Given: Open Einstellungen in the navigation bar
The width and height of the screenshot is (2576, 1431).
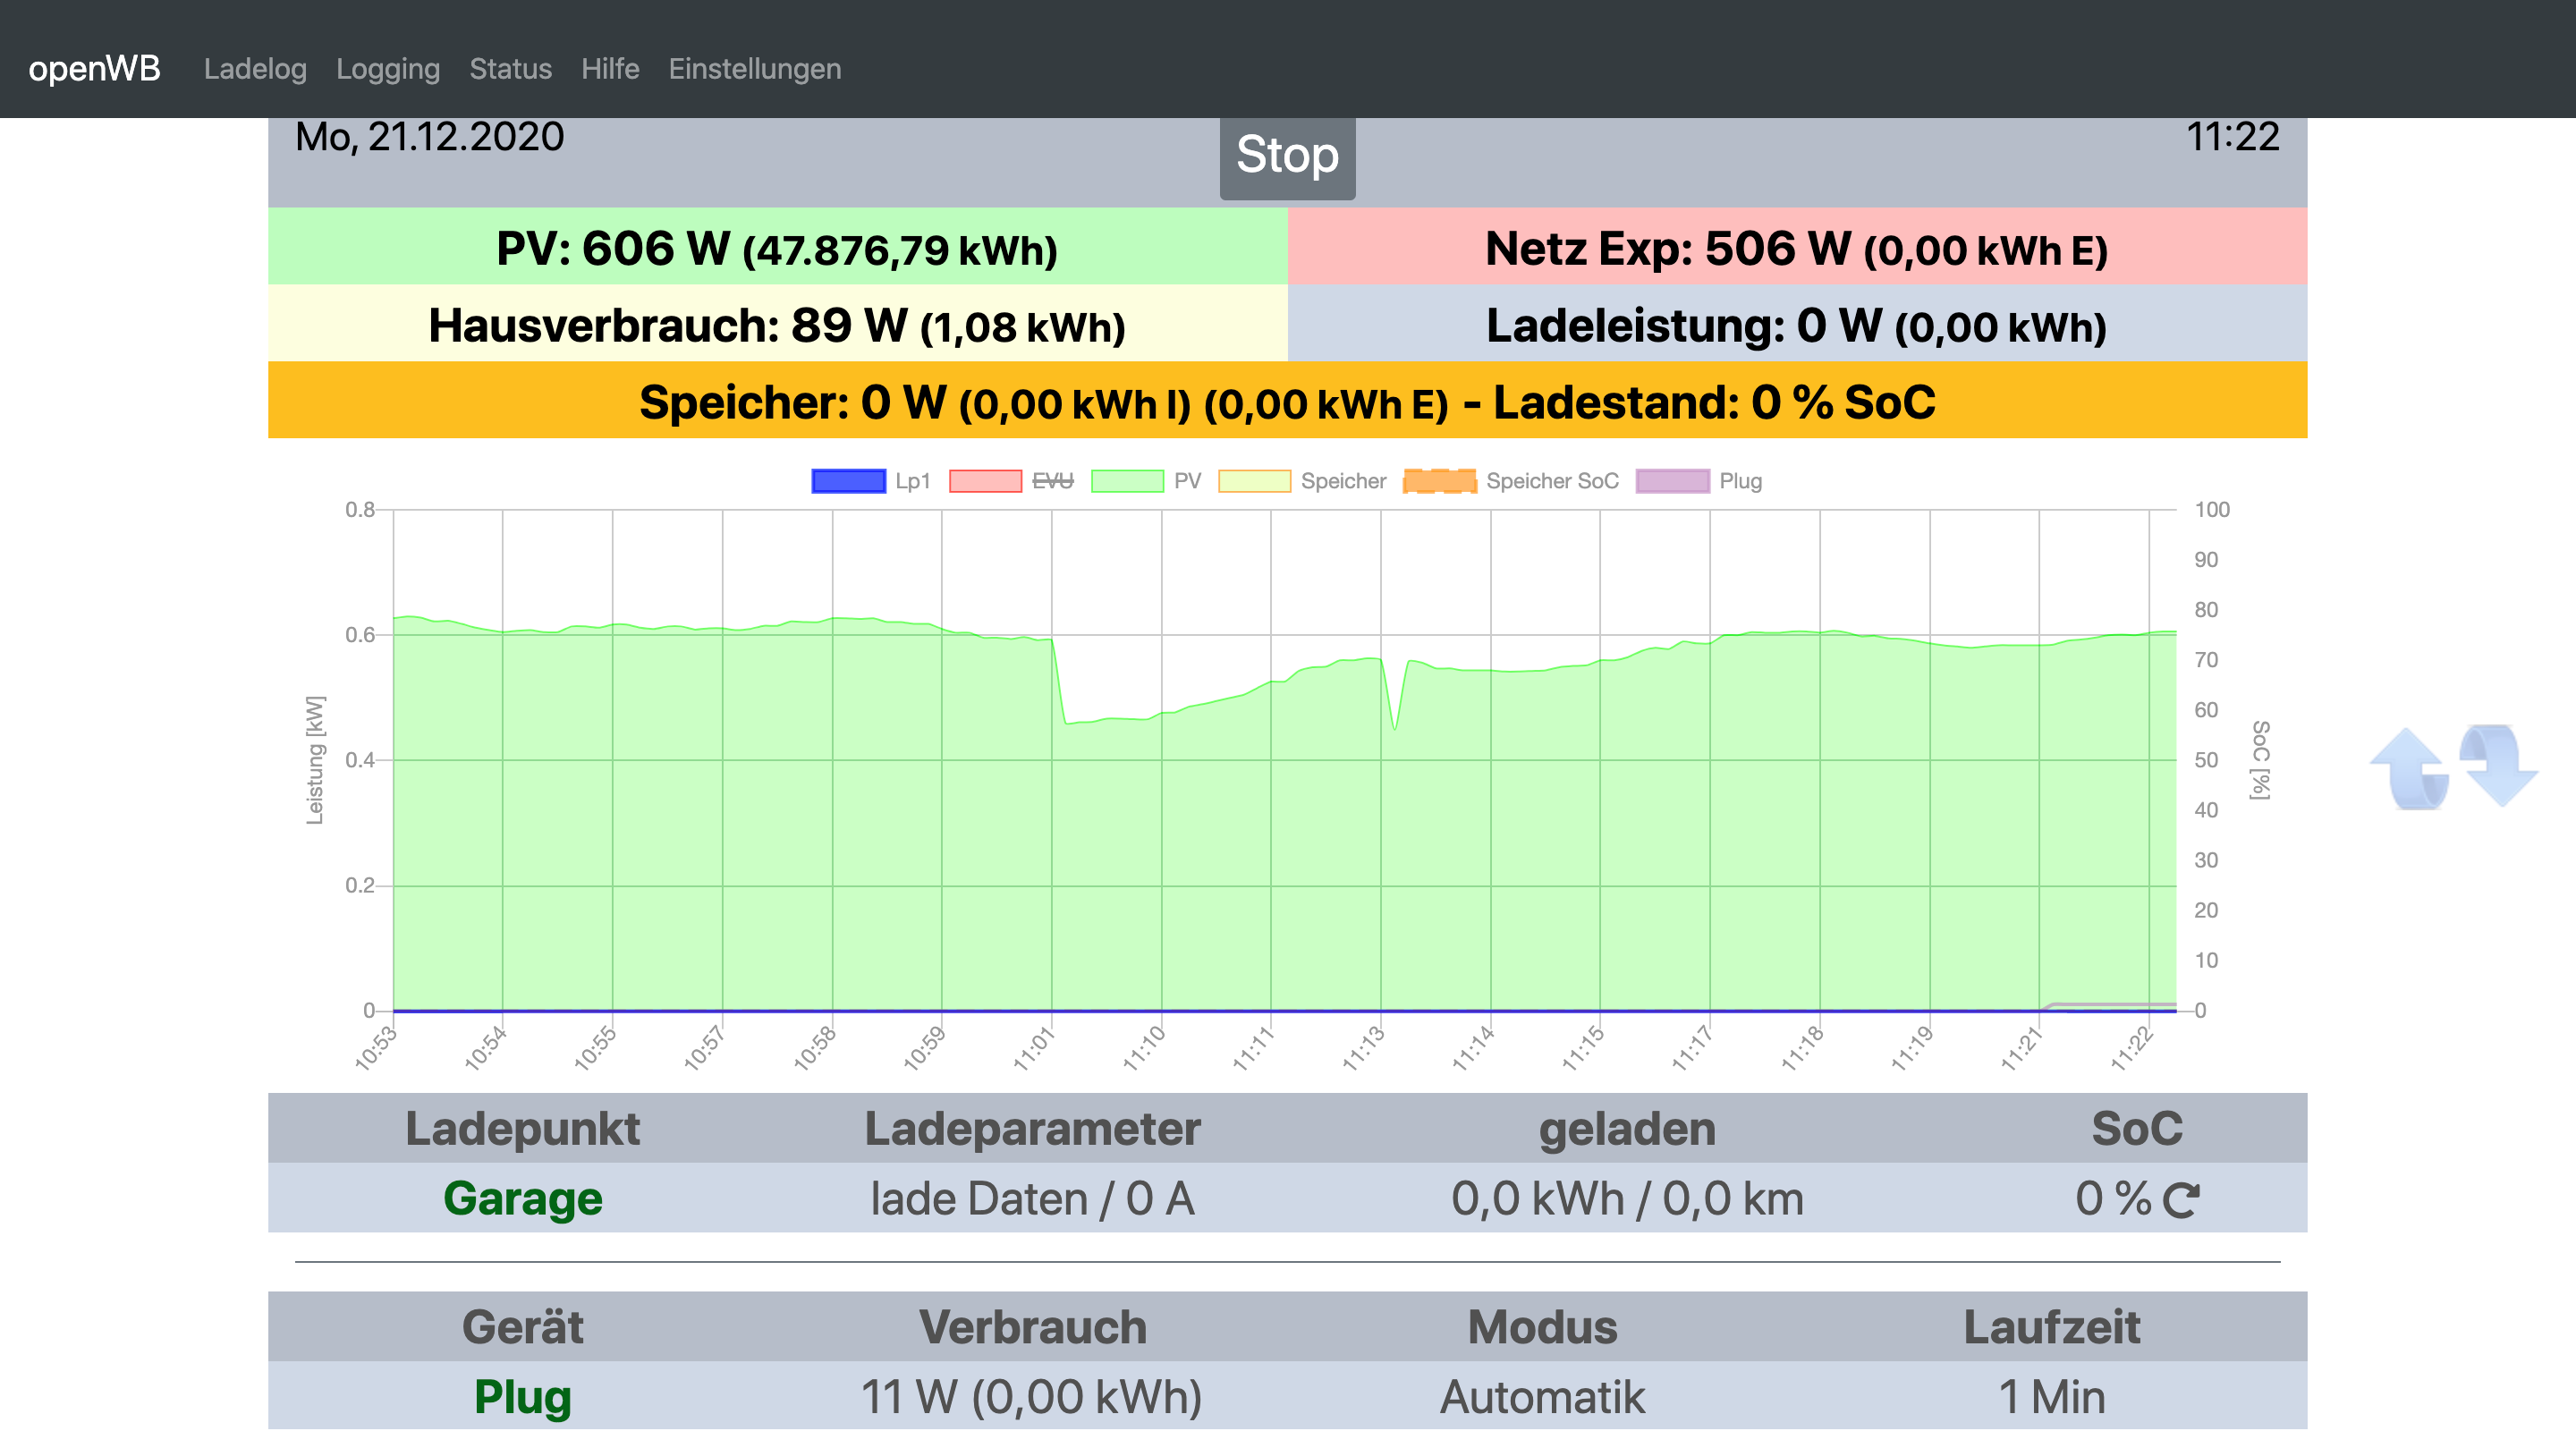Looking at the screenshot, I should (x=754, y=69).
